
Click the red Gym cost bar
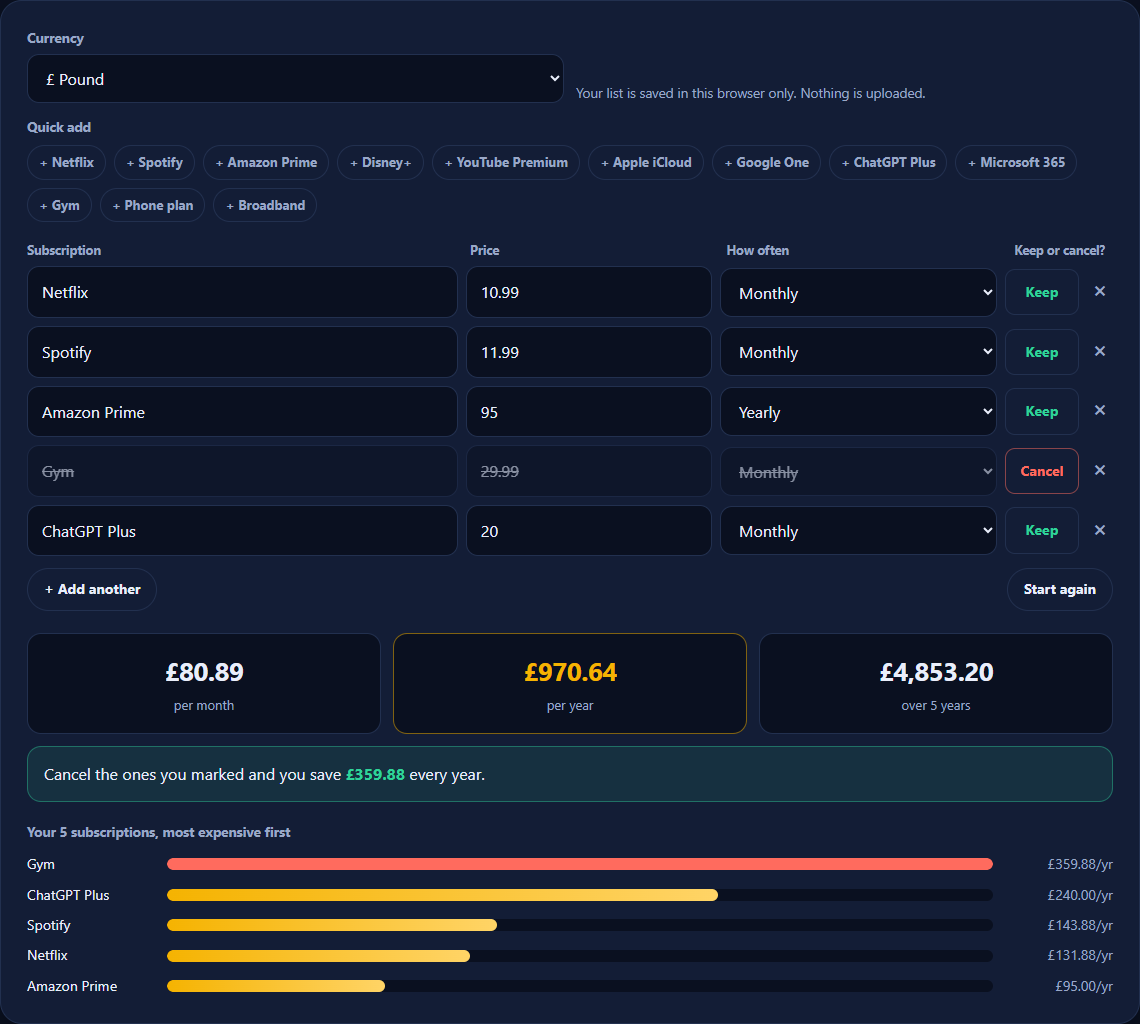[x=579, y=864]
